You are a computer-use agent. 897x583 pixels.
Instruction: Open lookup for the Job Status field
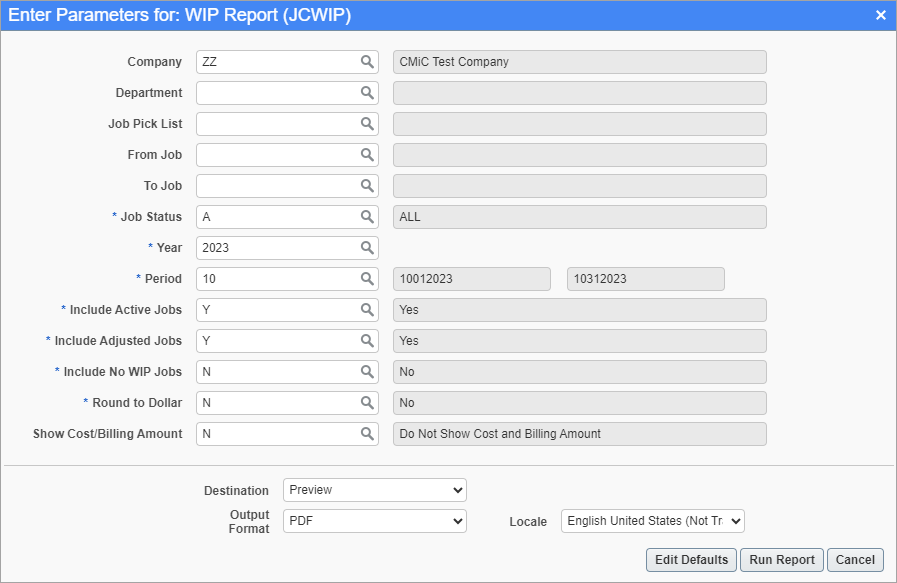click(367, 216)
